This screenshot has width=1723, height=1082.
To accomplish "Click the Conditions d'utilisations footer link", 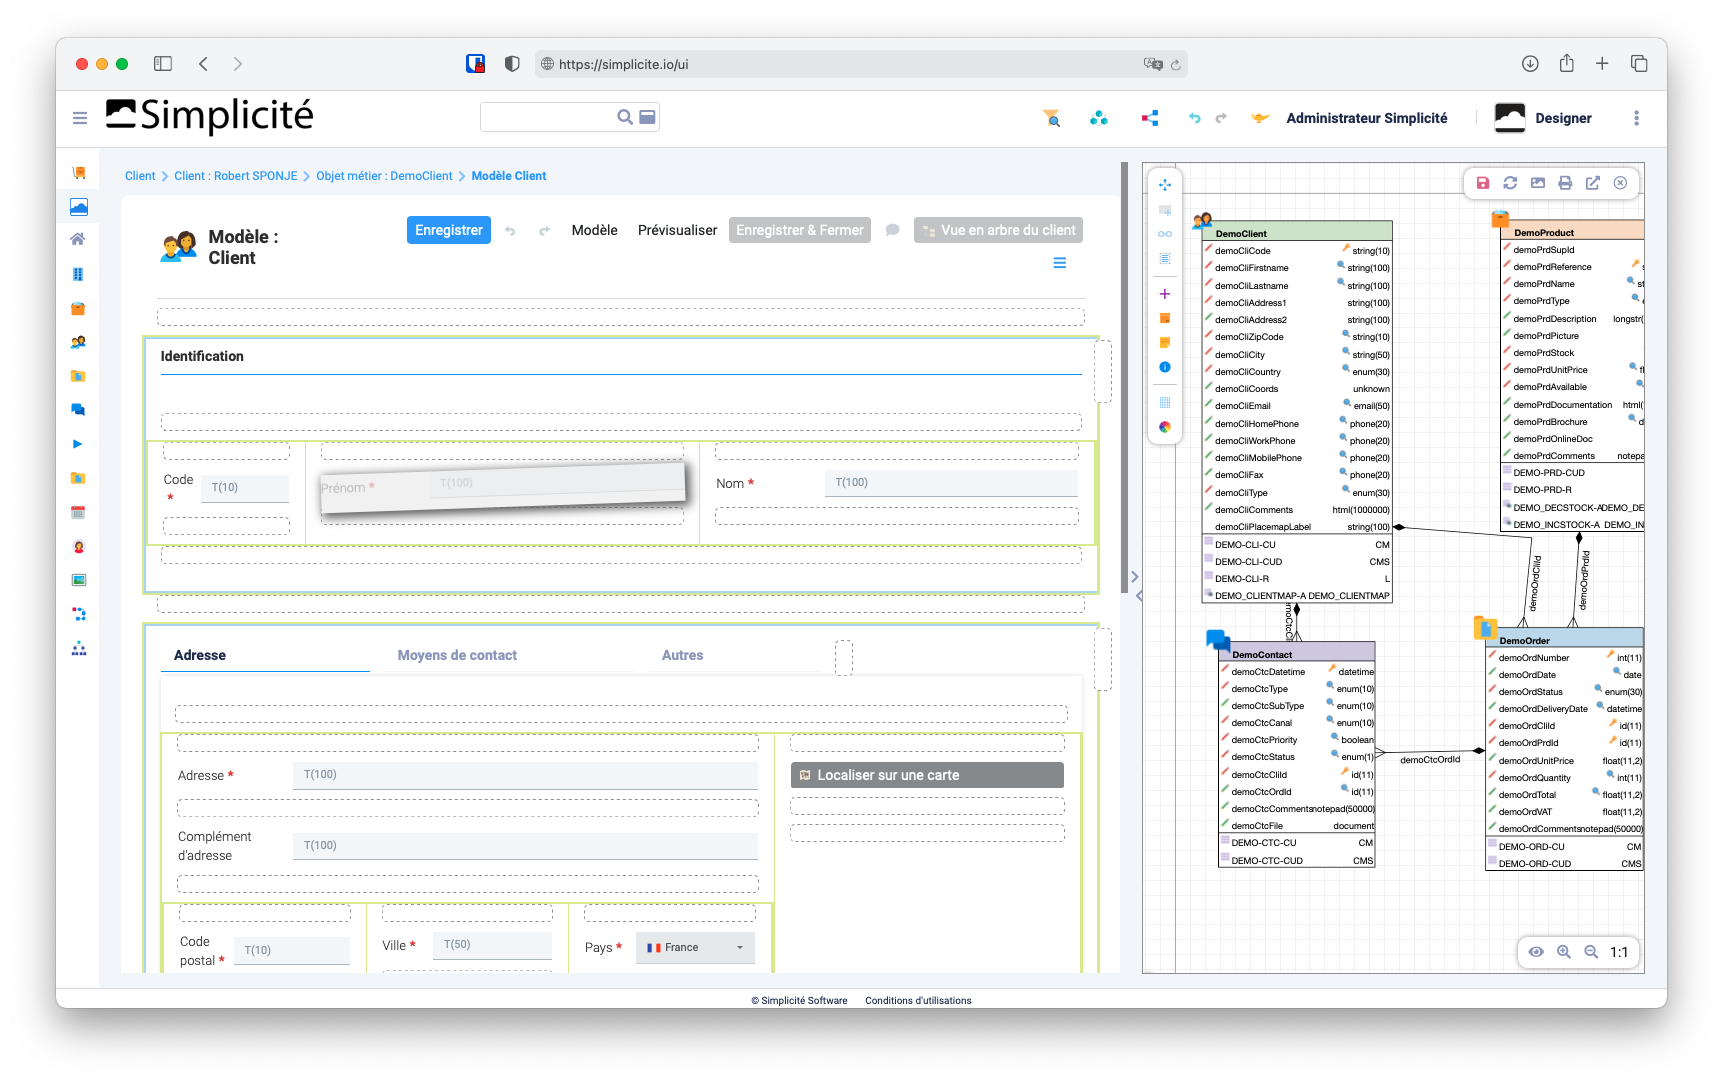I will point(918,1000).
